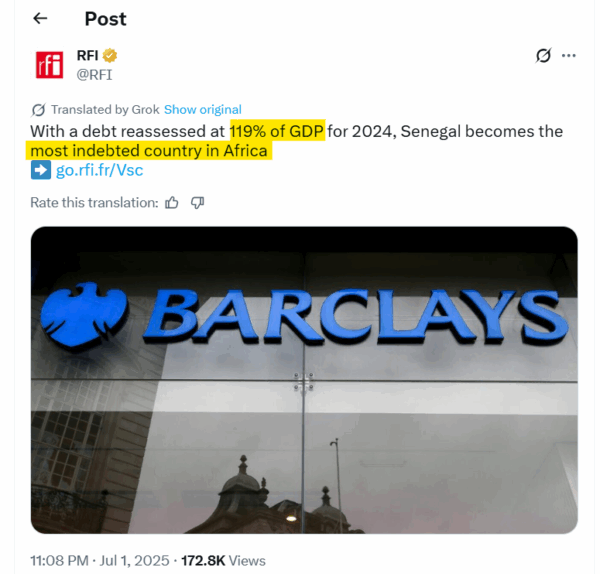Click the RFI display name
Viewport: 600px width, 574px height.
pyautogui.click(x=88, y=55)
